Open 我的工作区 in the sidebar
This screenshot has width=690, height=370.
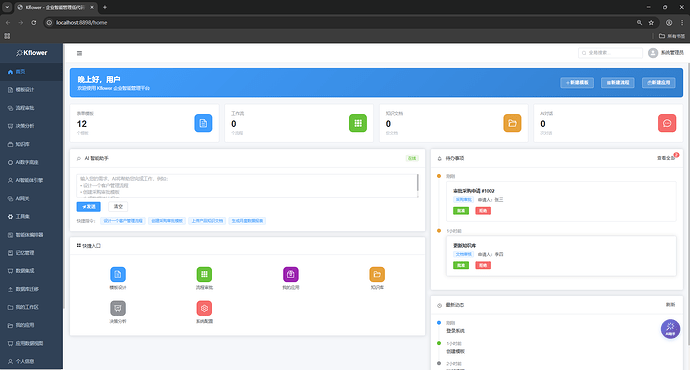tap(31, 307)
